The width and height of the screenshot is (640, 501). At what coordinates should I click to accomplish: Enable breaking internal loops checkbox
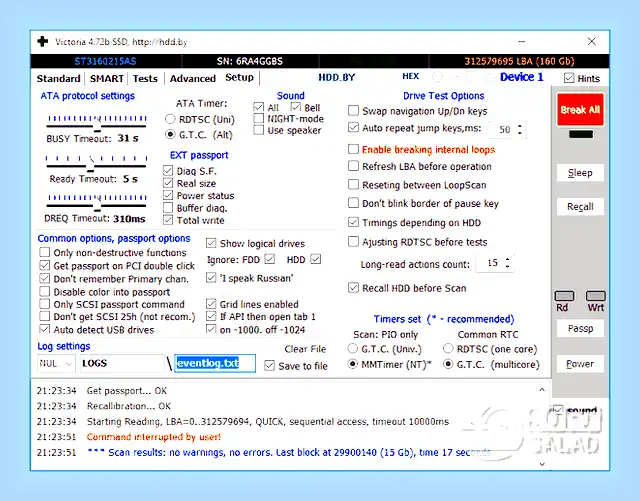(353, 149)
